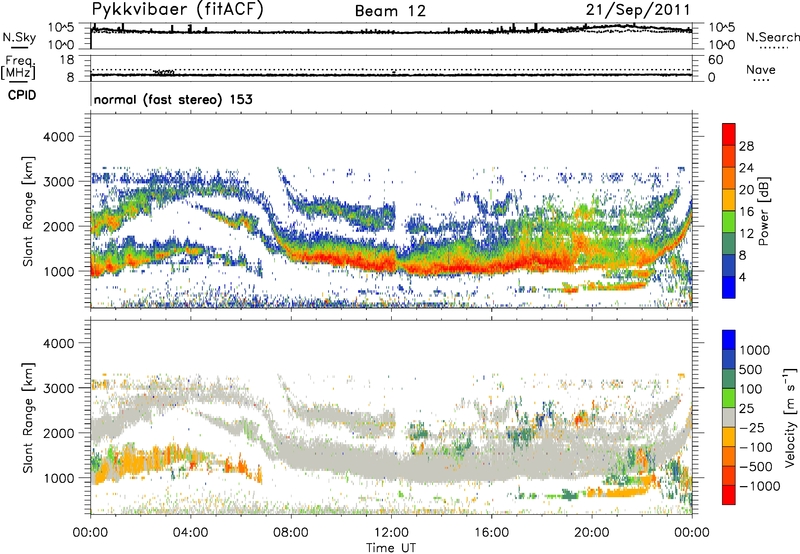The width and height of the screenshot is (800, 554).
Task: Click the 4000 tick on power panel axis
Action: (61, 137)
